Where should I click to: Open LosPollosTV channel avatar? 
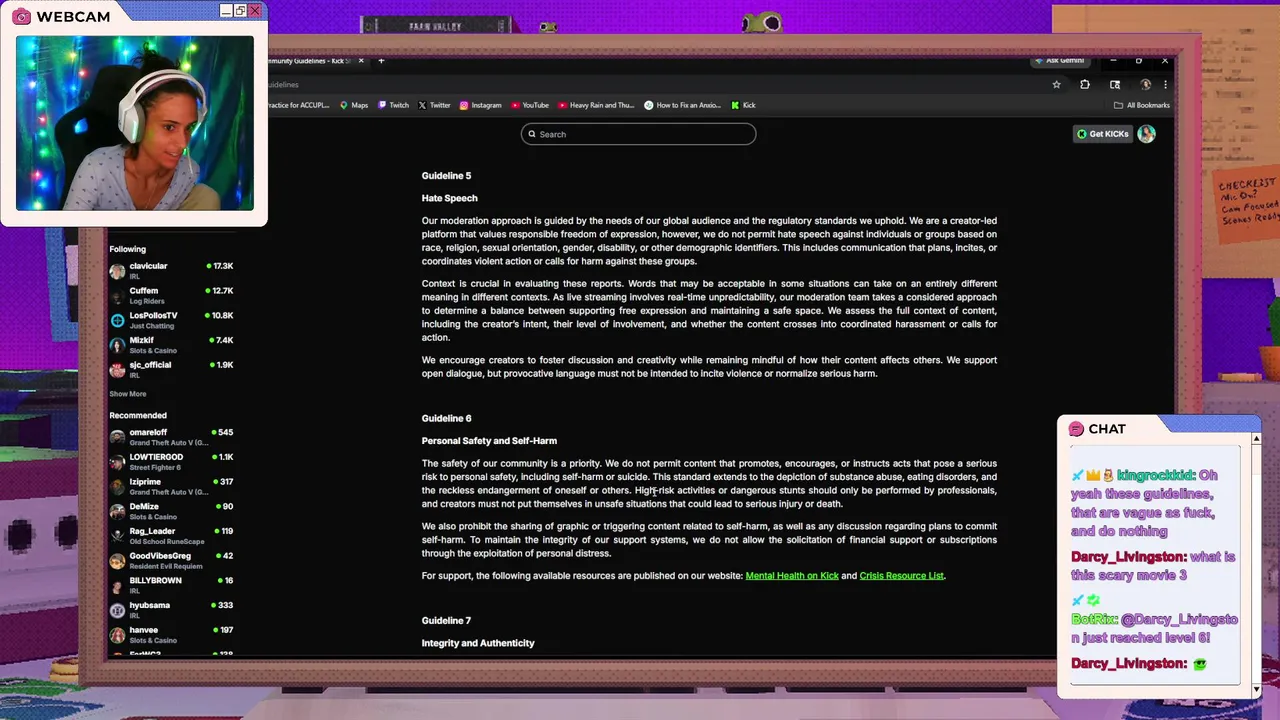pyautogui.click(x=117, y=321)
